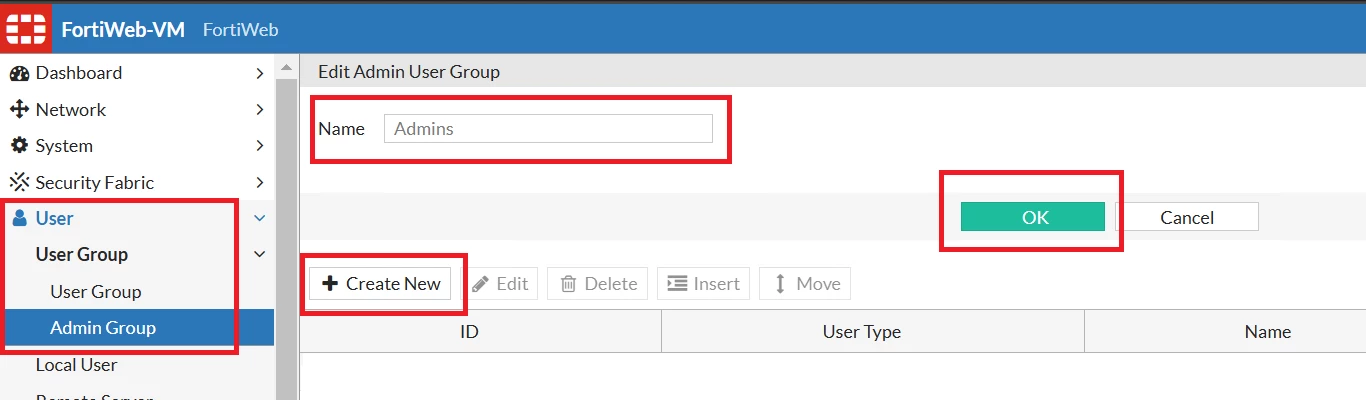This screenshot has height=400, width=1366.
Task: Click the Move toolbar button
Action: tap(806, 284)
